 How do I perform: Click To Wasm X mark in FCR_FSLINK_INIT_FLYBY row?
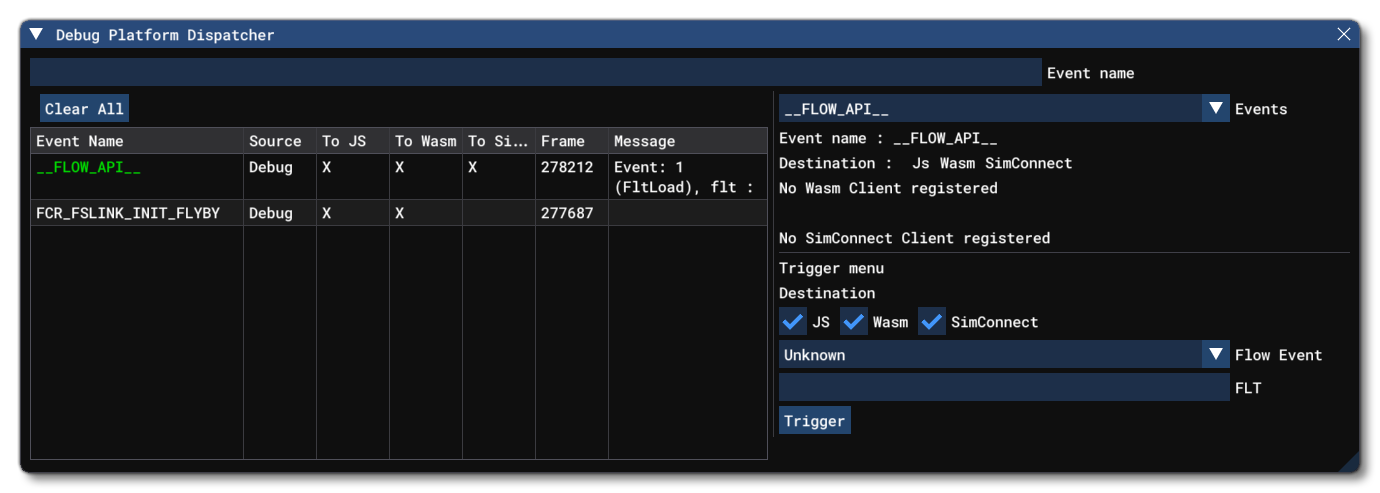point(400,213)
